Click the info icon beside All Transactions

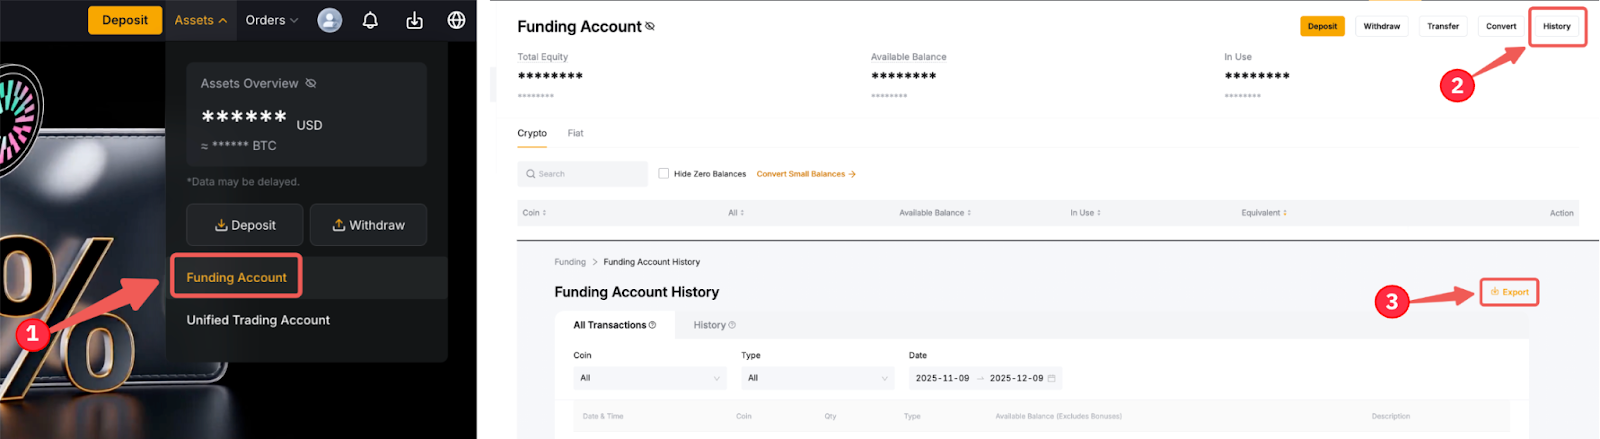(652, 325)
